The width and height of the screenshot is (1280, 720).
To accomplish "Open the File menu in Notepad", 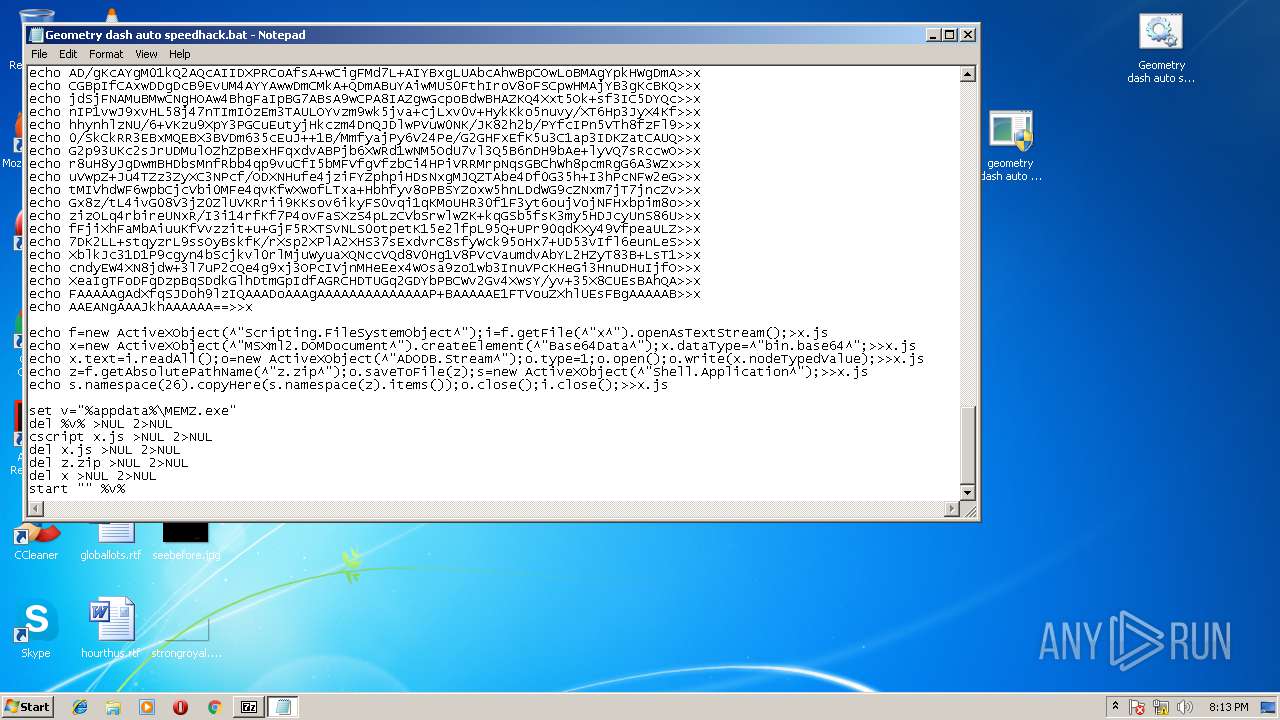I will click(39, 54).
